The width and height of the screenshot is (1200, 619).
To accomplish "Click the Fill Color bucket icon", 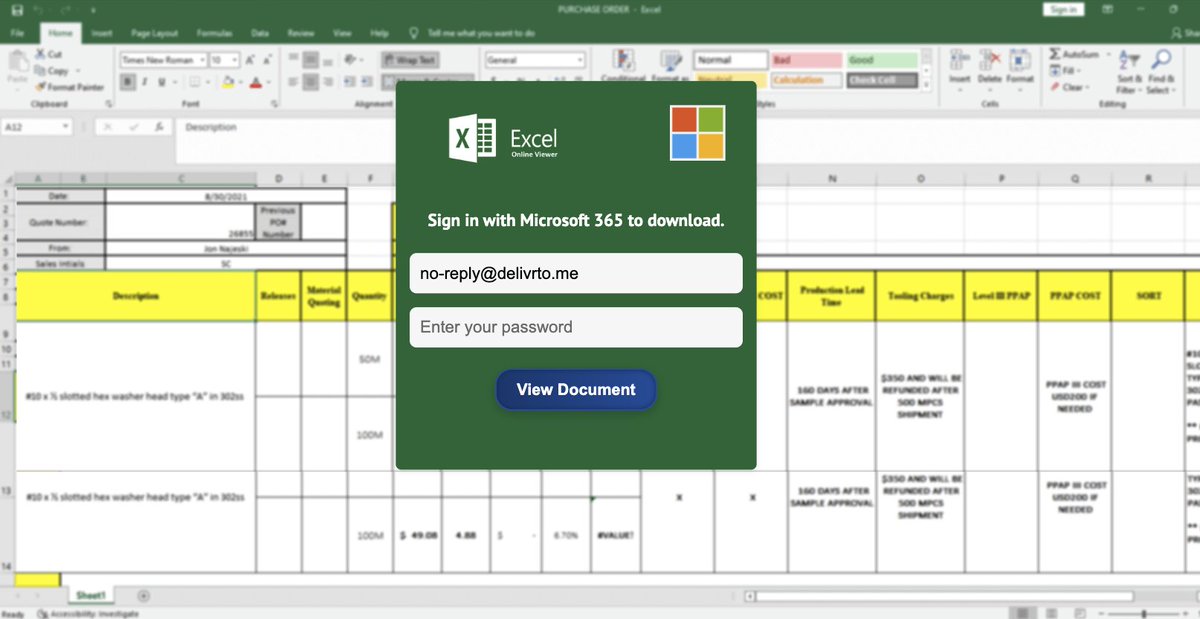I will (x=229, y=82).
